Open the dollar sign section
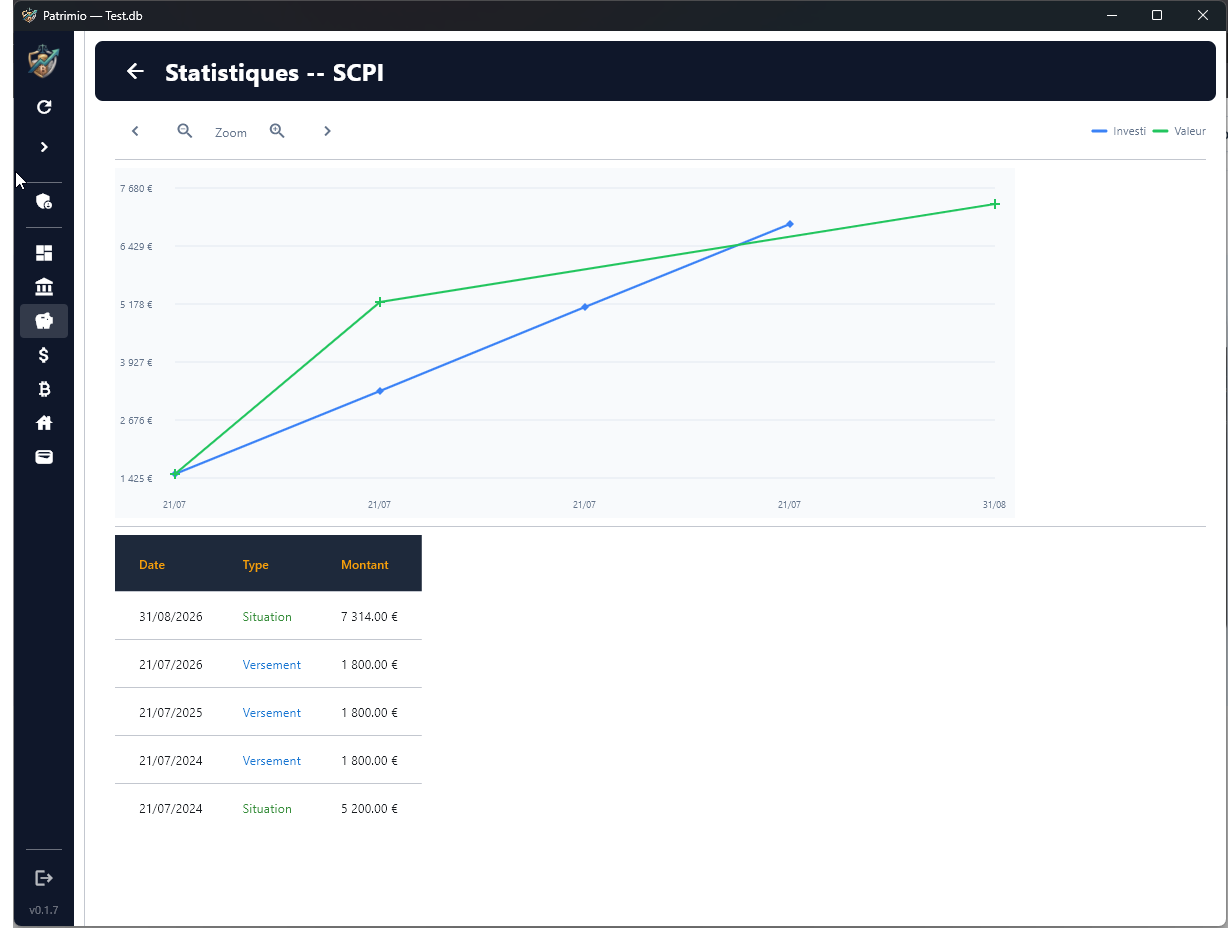Screen dimensions: 1228x928 coord(44,355)
